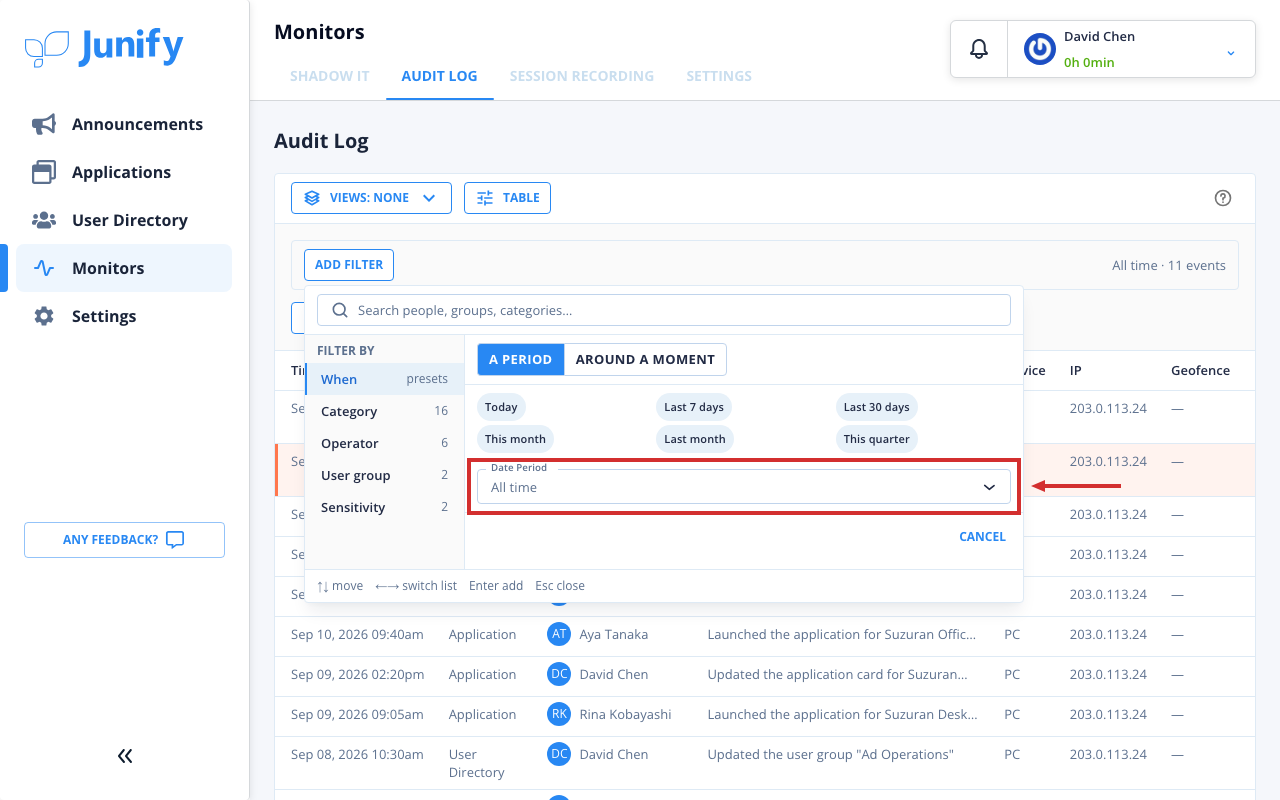Choose the This quarter preset
Image resolution: width=1280 pixels, height=800 pixels.
point(876,439)
